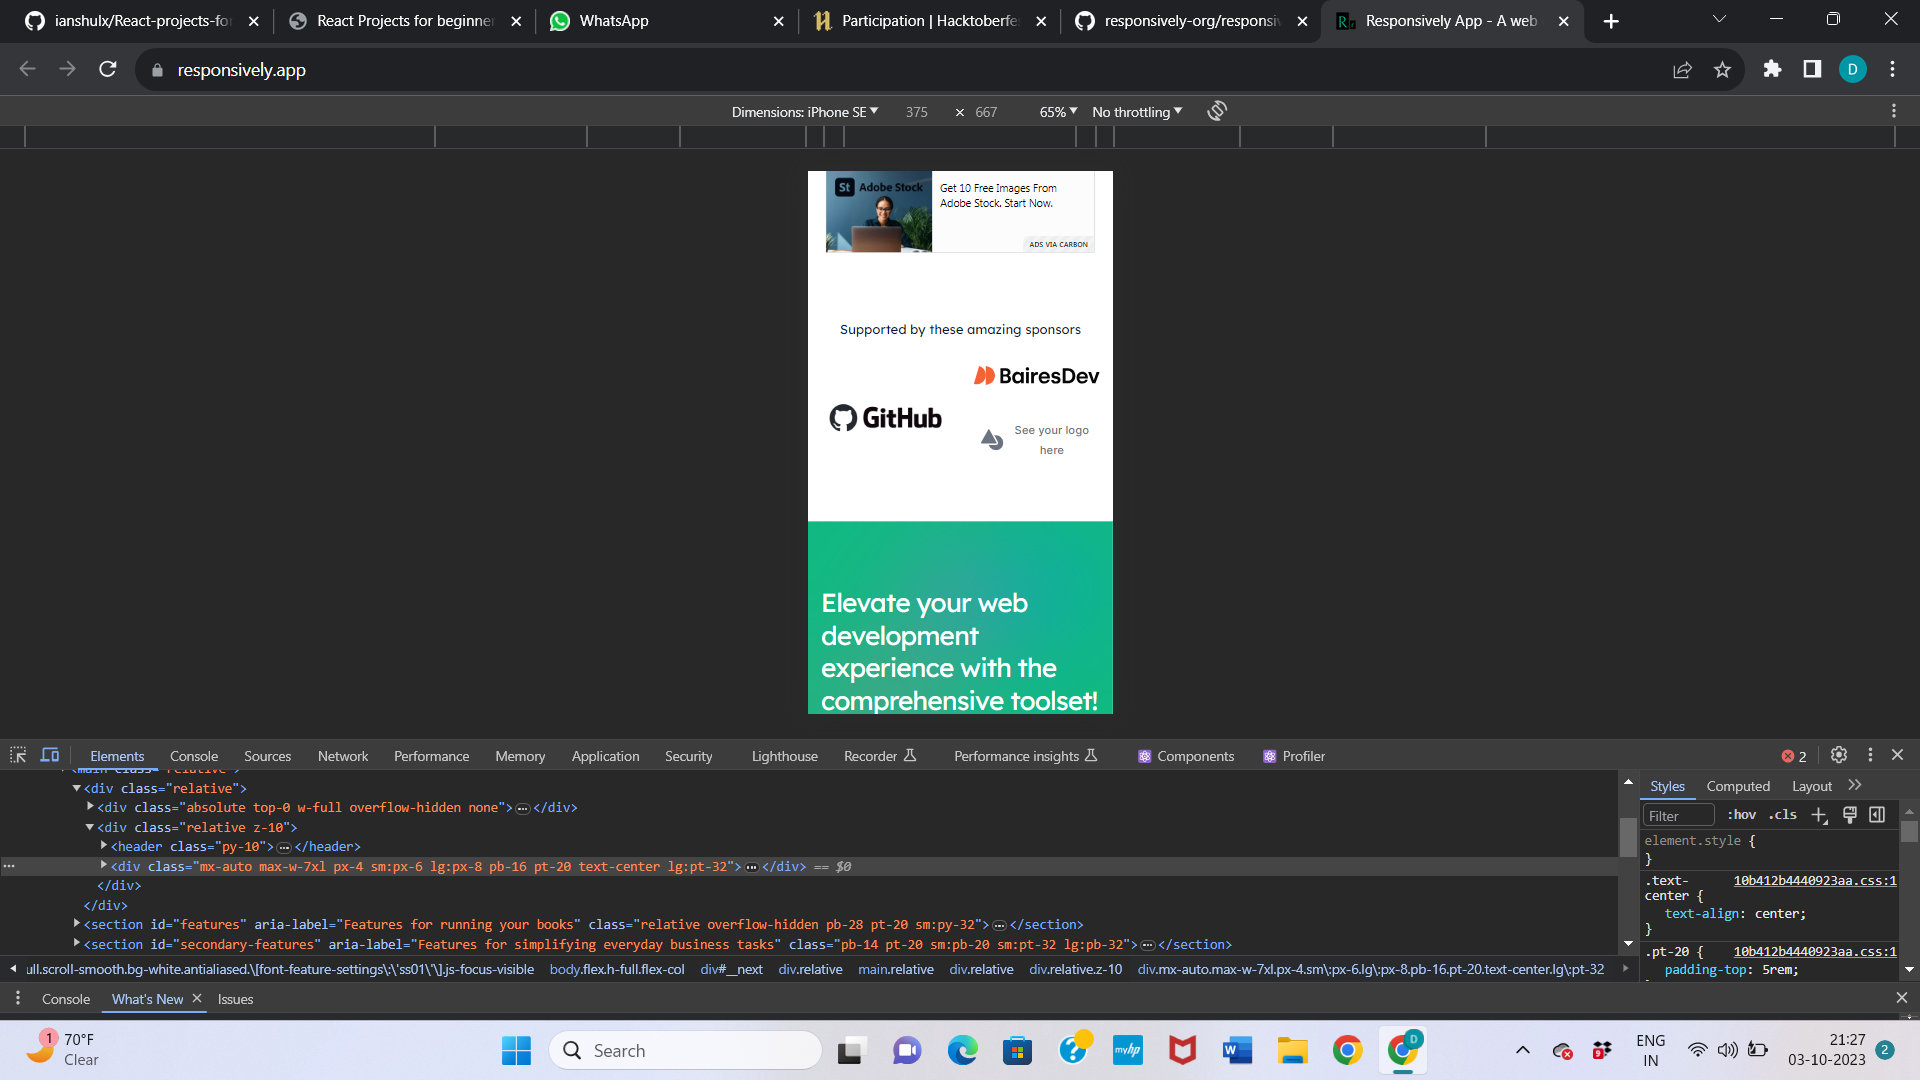Open the No throttling dropdown

click(x=1136, y=112)
